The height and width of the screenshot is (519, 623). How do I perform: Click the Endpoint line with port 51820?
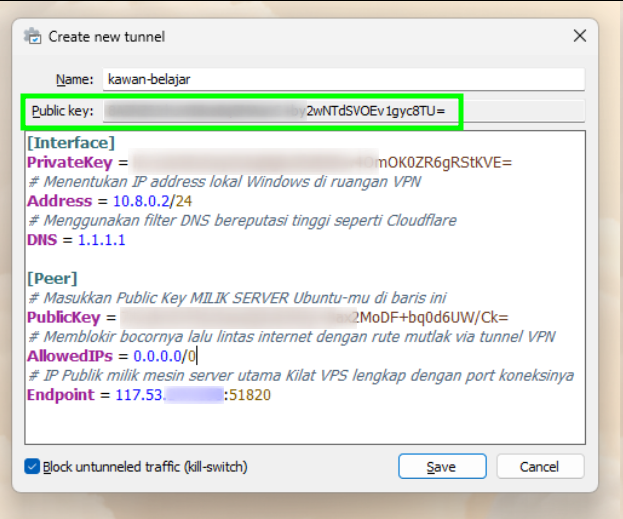(x=149, y=395)
